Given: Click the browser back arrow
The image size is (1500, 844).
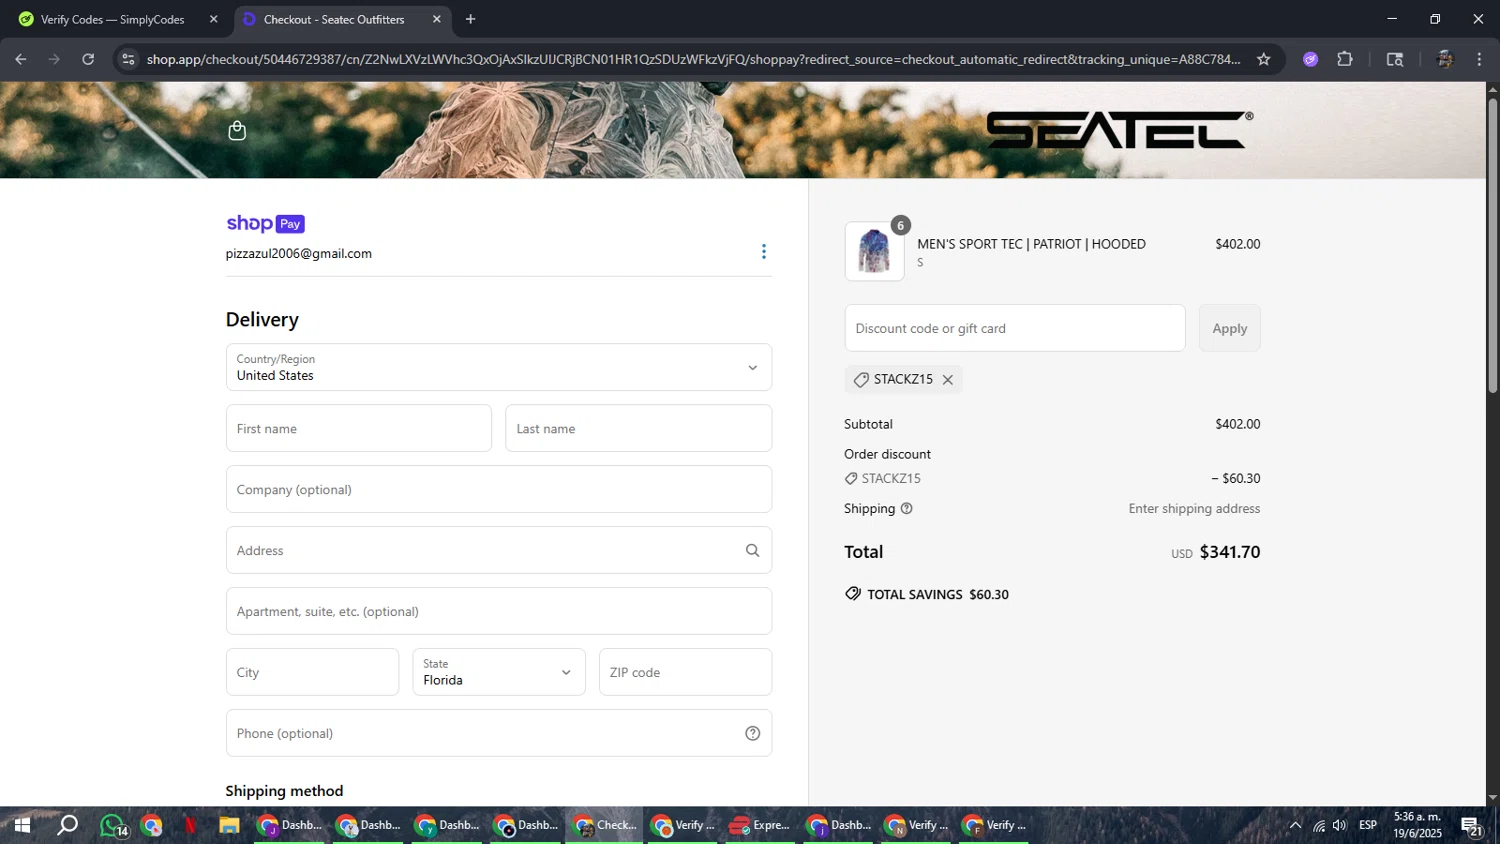Looking at the screenshot, I should click(20, 59).
